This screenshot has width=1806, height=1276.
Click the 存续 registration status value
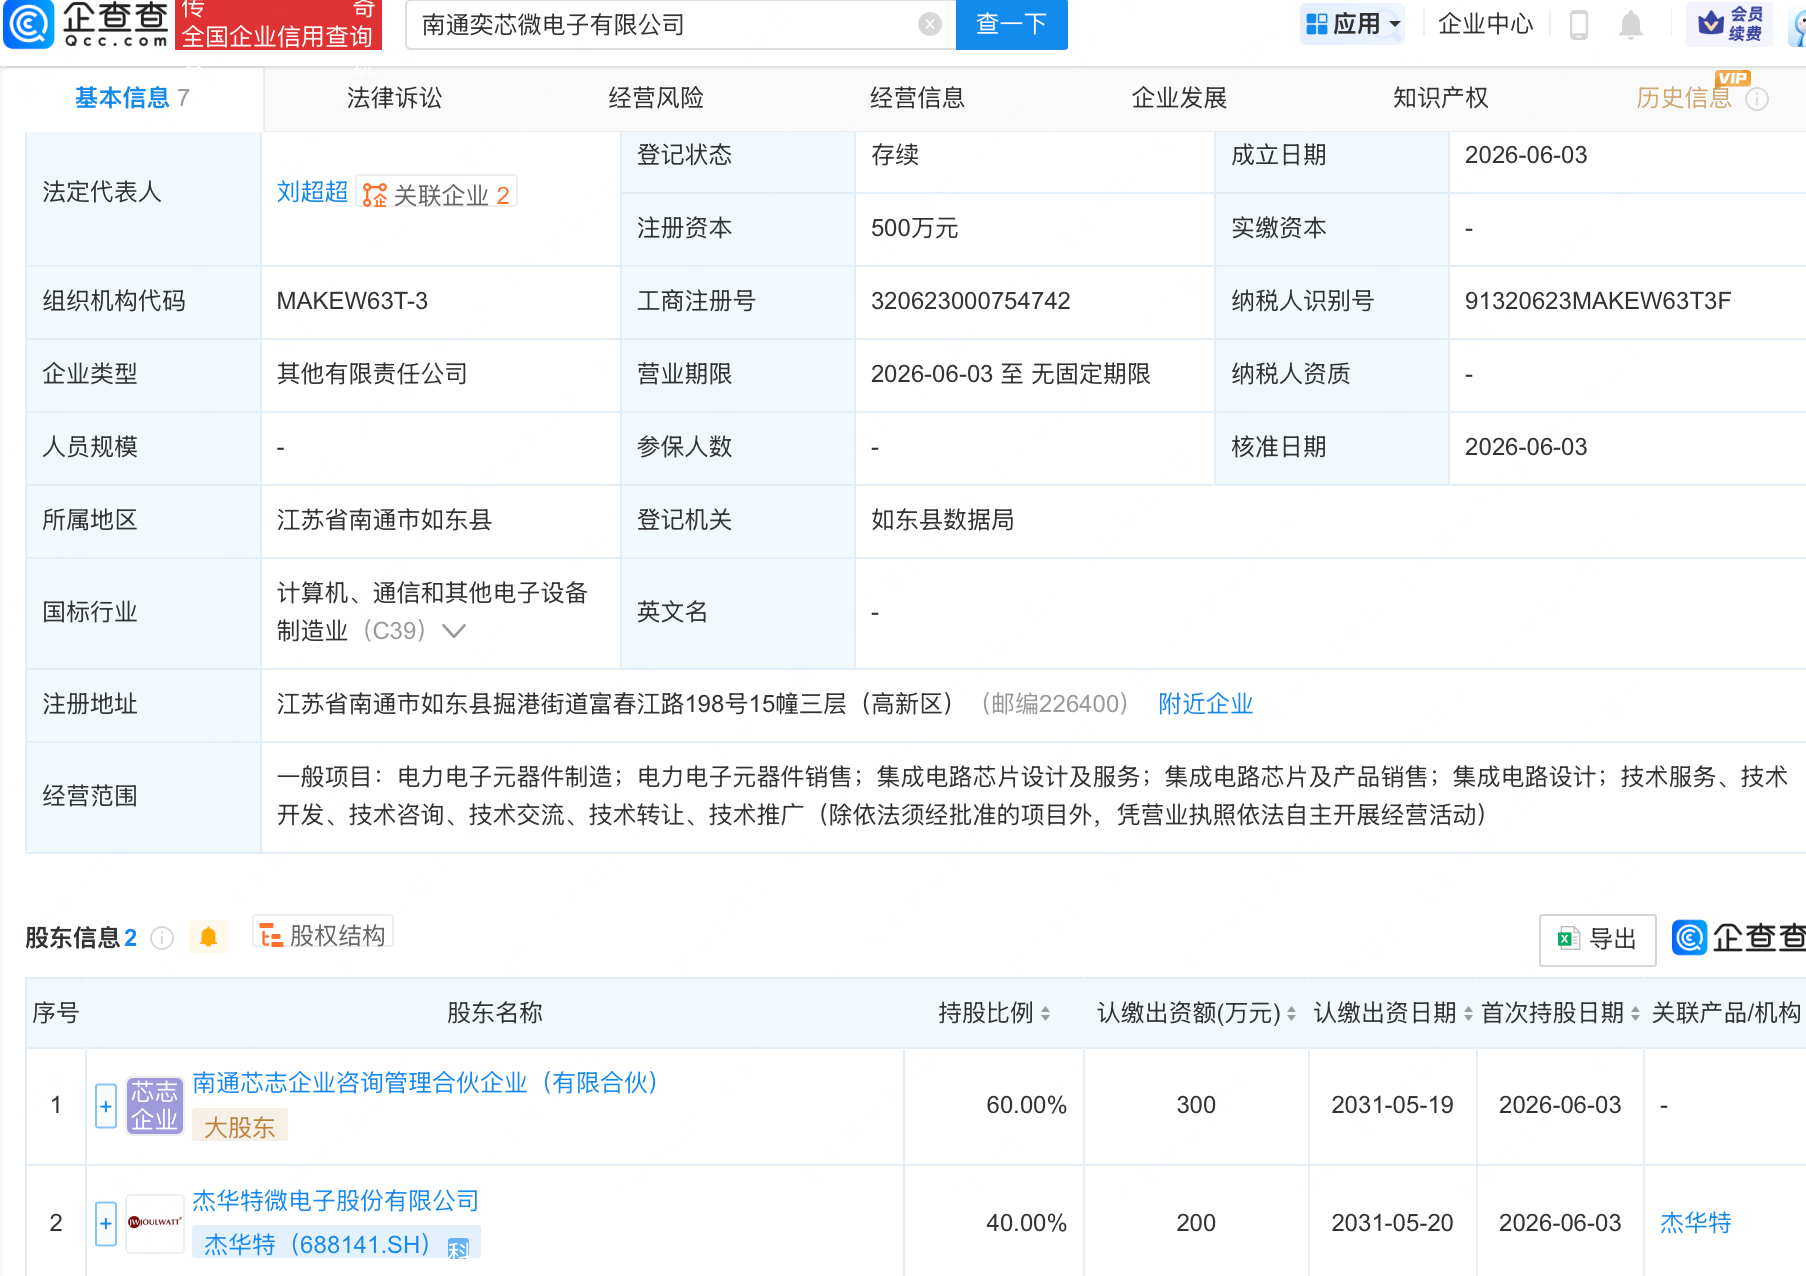[x=894, y=155]
